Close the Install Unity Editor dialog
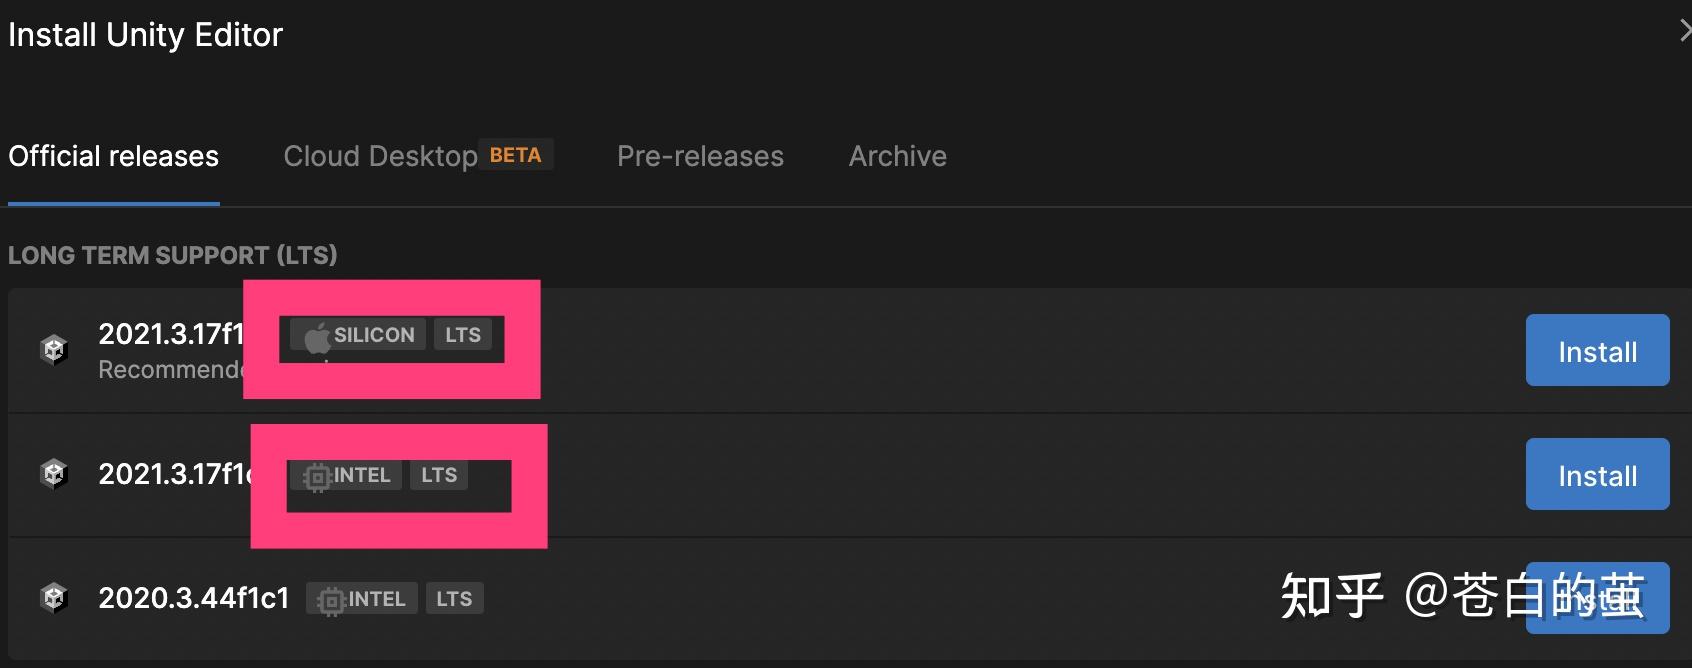The width and height of the screenshot is (1692, 668). coord(1684,32)
